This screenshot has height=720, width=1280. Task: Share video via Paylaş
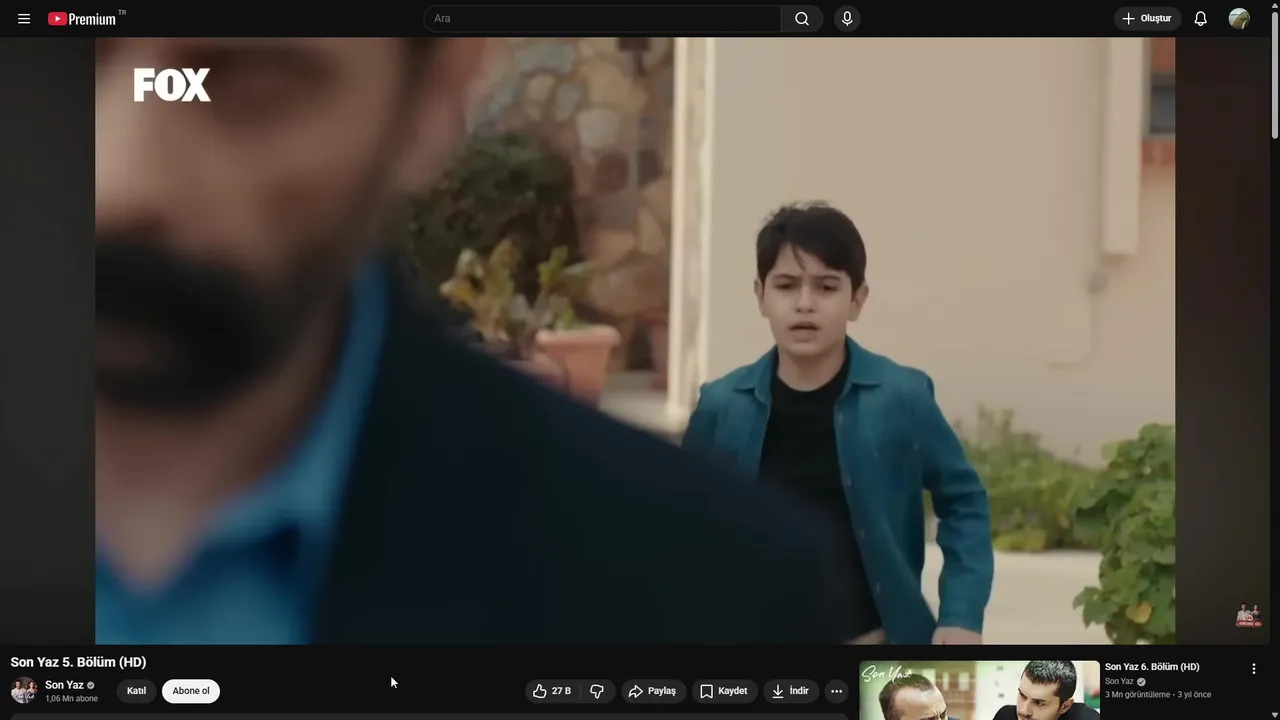(652, 691)
